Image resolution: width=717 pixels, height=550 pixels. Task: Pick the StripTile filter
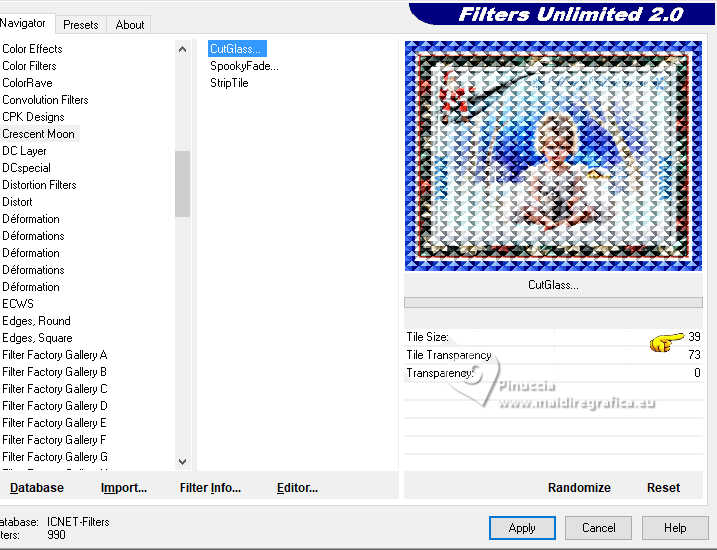(229, 83)
